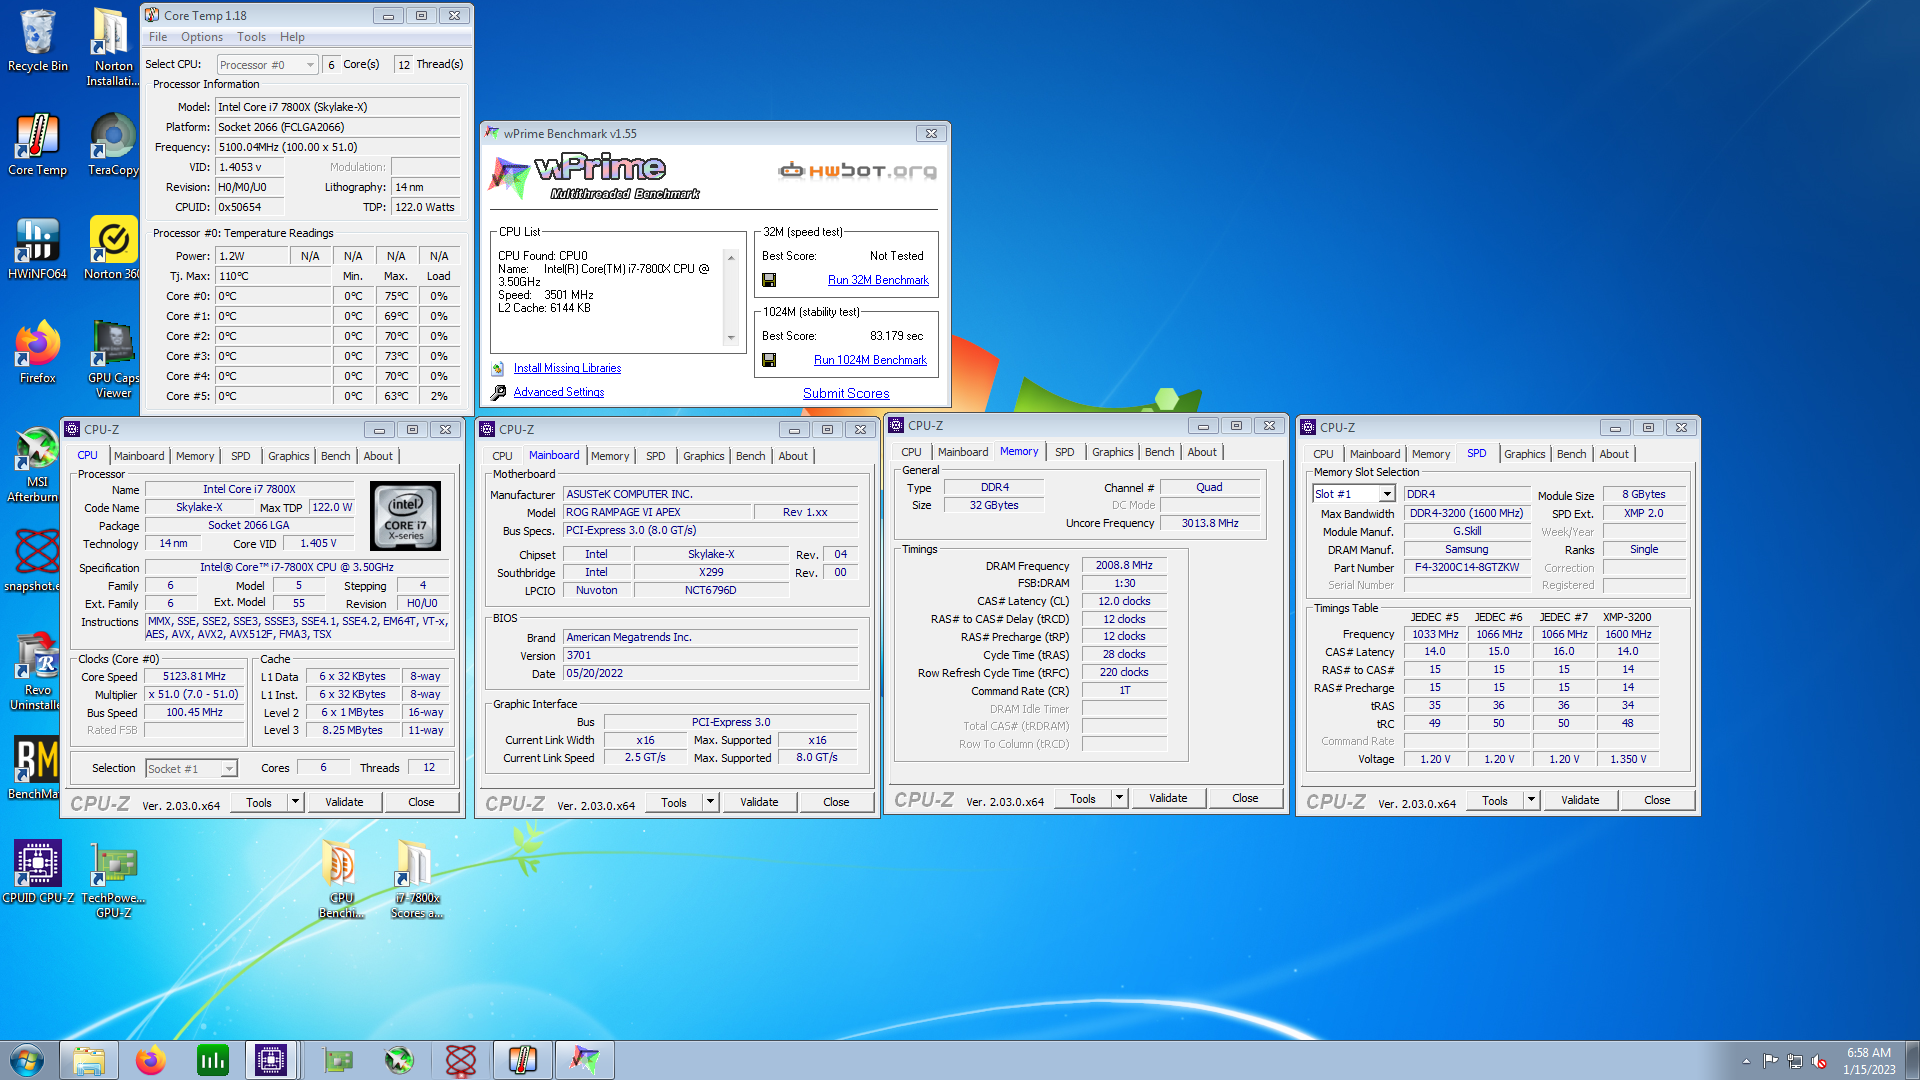This screenshot has width=1920, height=1080.
Task: Click the network icon in the system tray
Action: [1795, 1061]
